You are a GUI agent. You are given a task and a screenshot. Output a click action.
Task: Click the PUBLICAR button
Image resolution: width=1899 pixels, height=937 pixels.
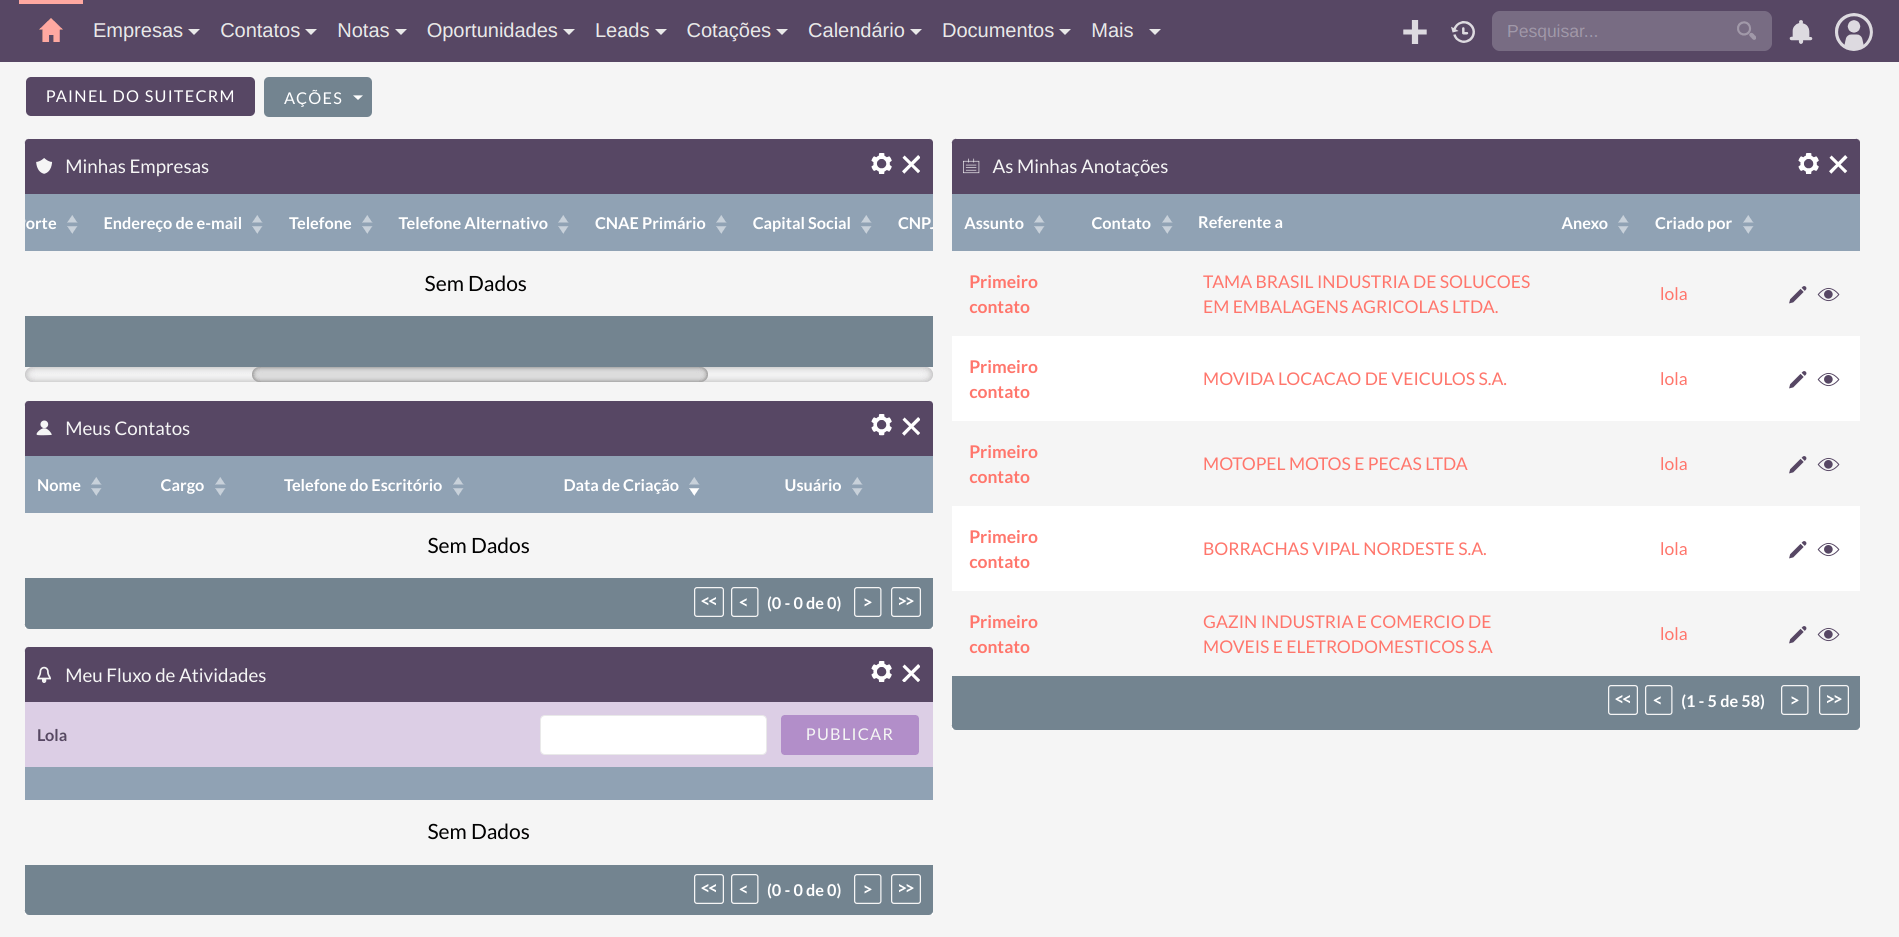(849, 735)
